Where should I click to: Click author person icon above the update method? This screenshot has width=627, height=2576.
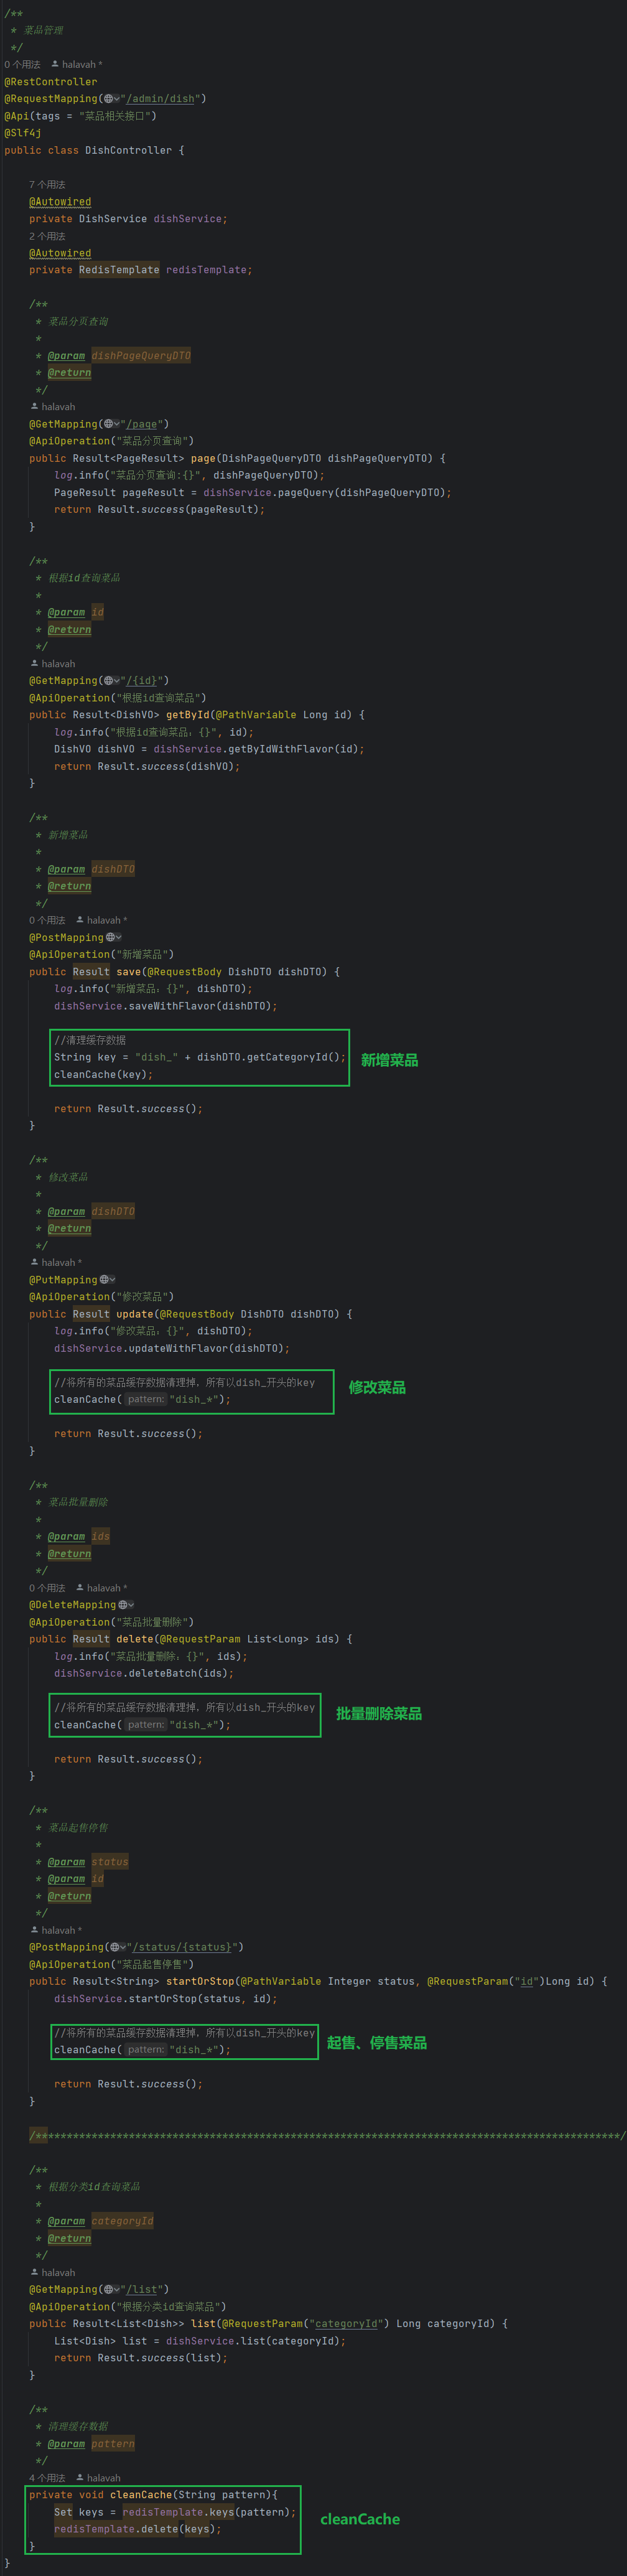click(35, 1262)
